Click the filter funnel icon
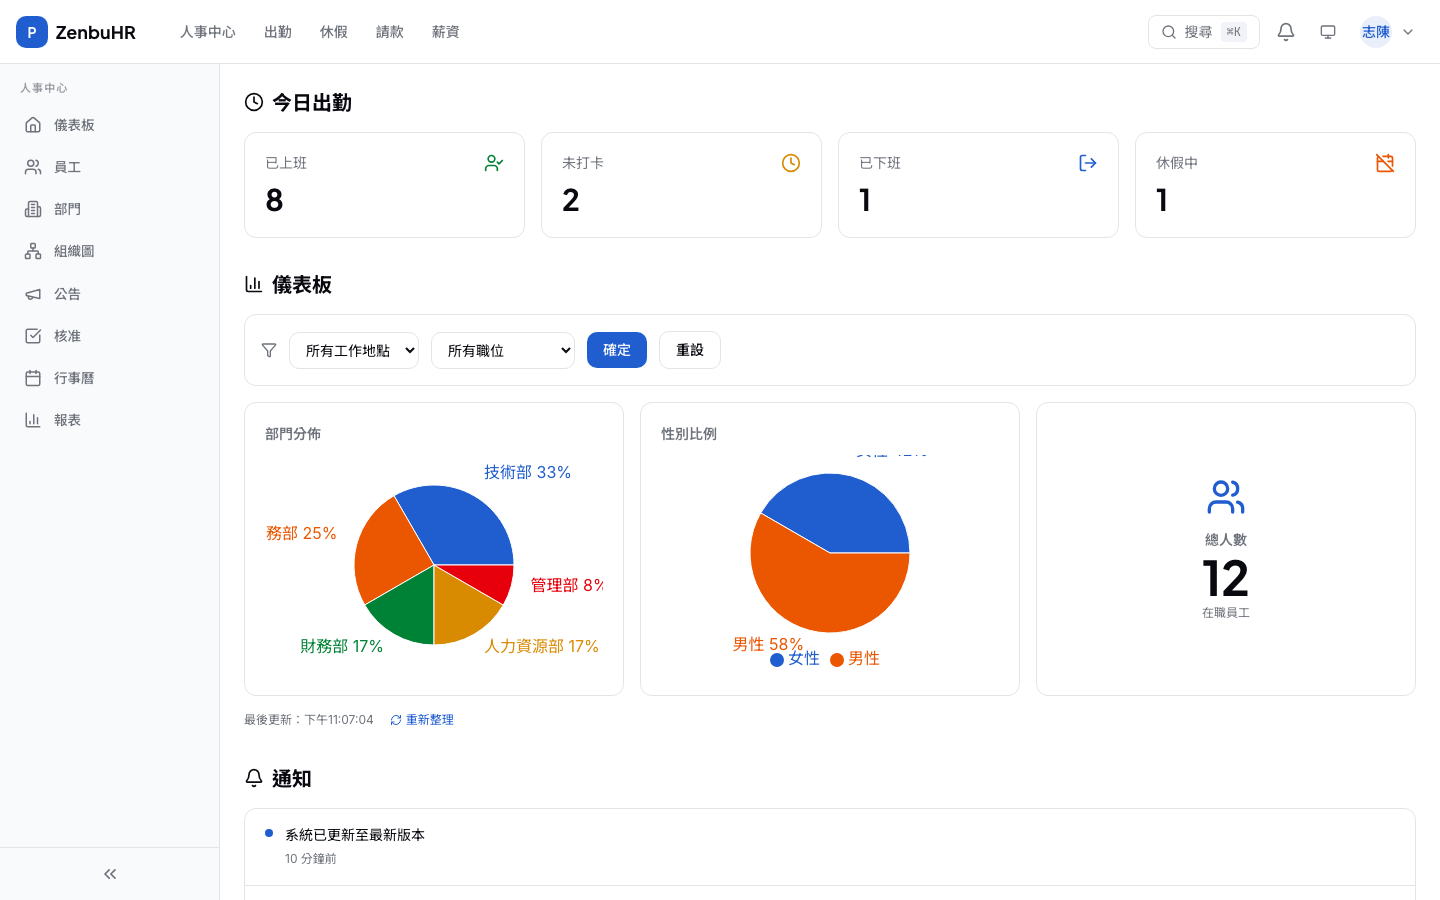The height and width of the screenshot is (900, 1440). point(269,350)
